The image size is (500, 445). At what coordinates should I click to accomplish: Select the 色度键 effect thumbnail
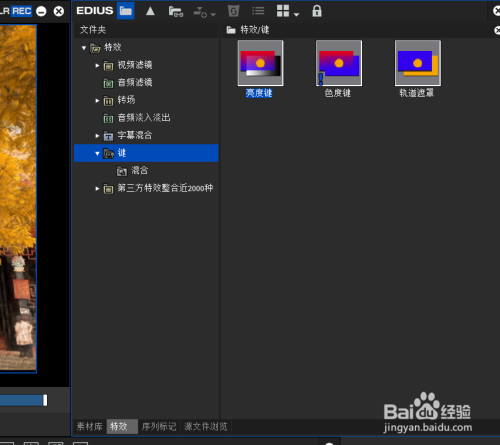click(339, 63)
